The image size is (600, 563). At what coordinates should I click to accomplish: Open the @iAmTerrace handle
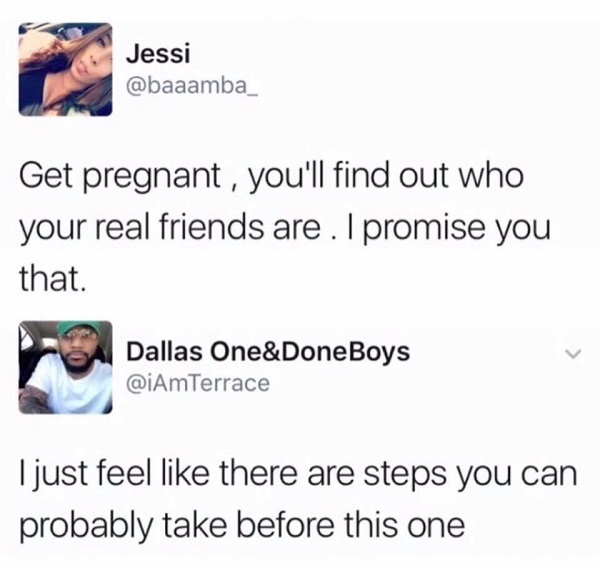[198, 383]
